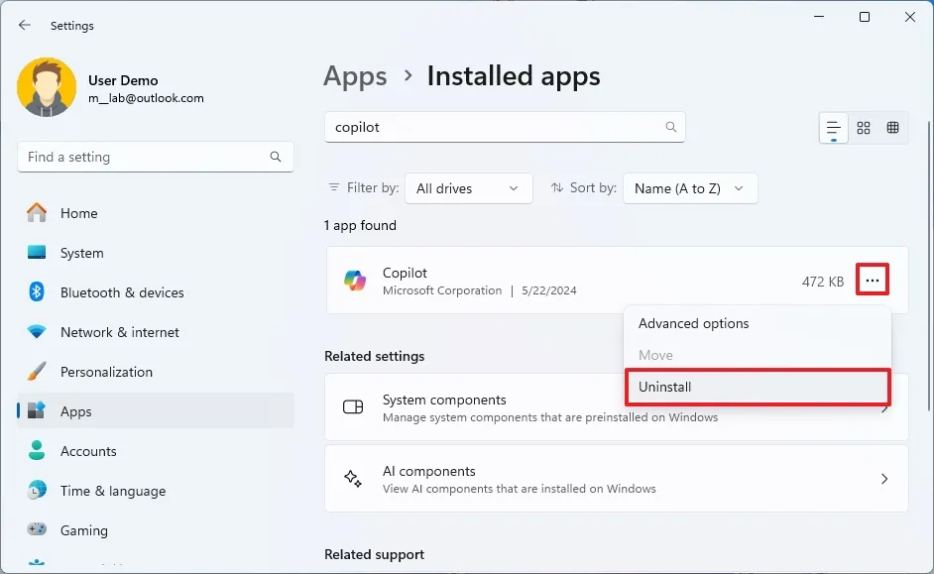The width and height of the screenshot is (934, 574).
Task: Click the 472 KB size text
Action: [x=823, y=282]
